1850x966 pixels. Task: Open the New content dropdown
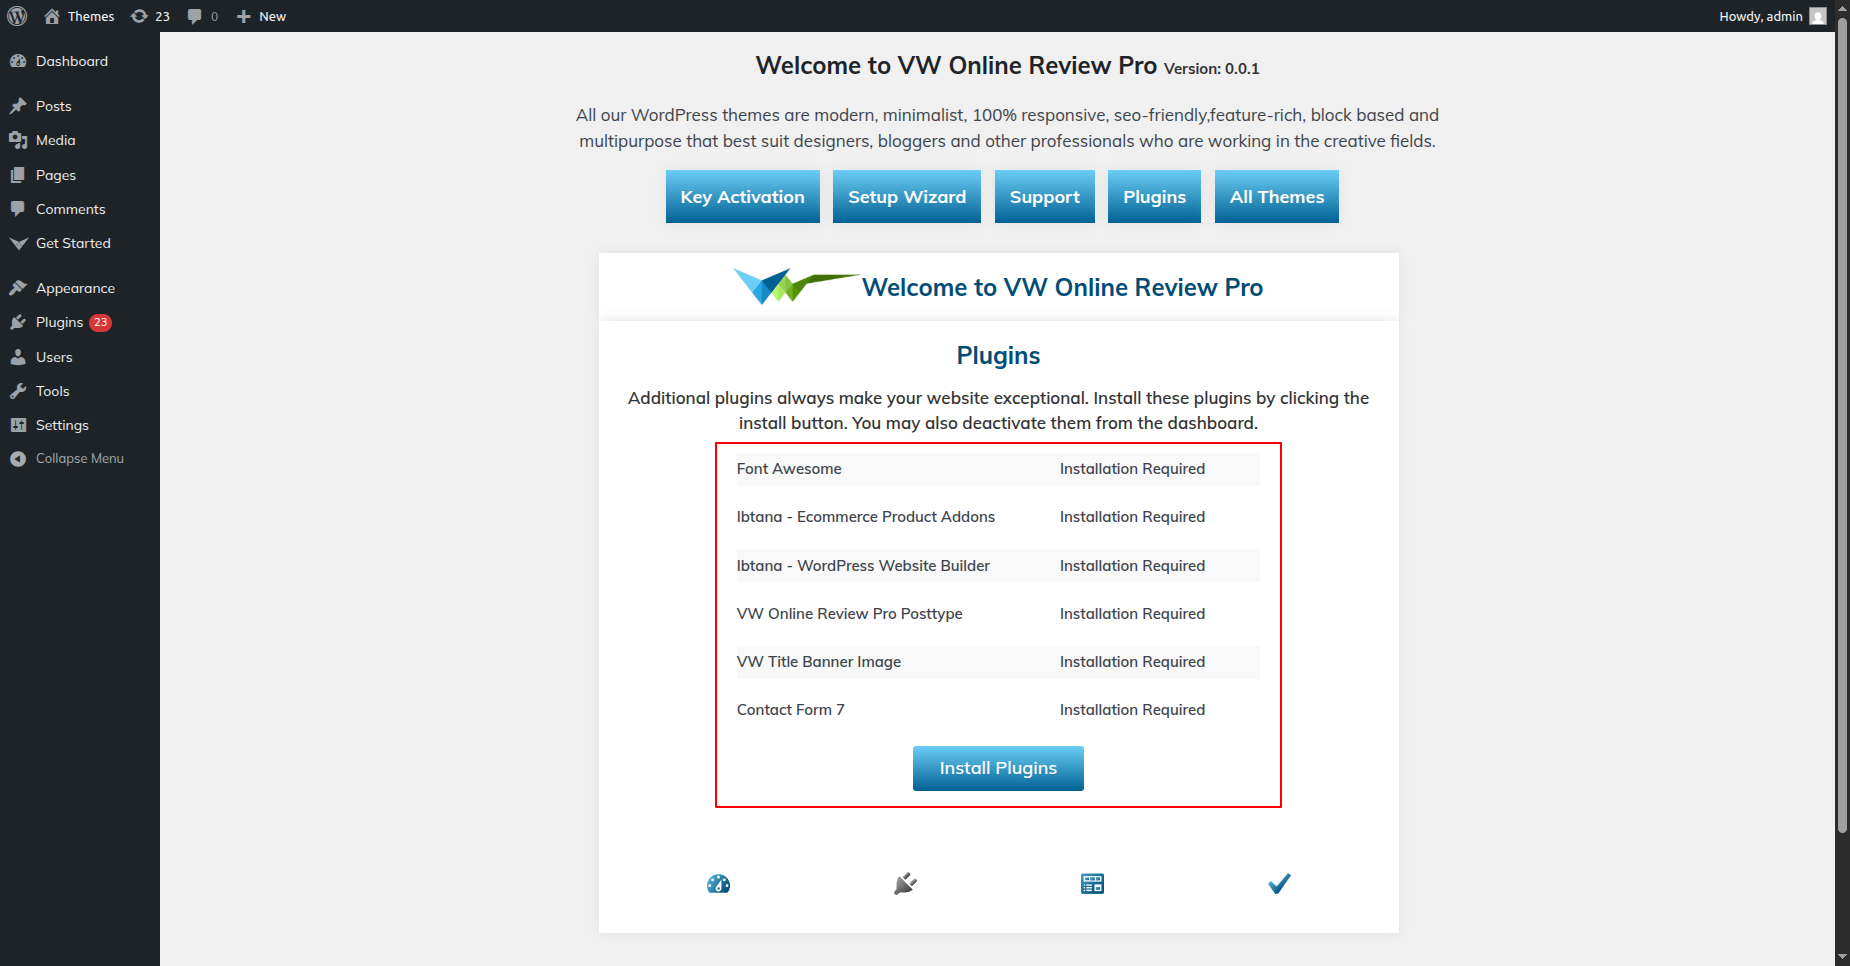pyautogui.click(x=261, y=16)
